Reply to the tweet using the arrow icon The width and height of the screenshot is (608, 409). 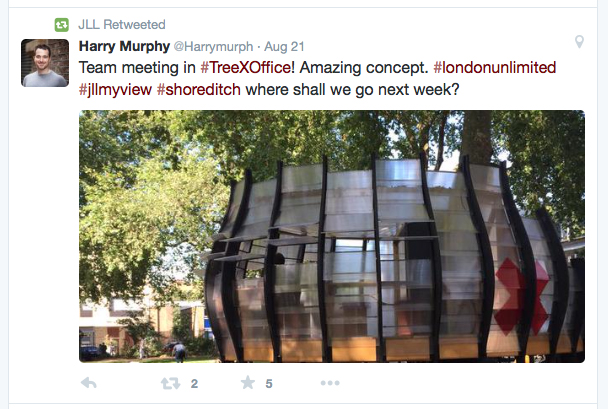89,383
